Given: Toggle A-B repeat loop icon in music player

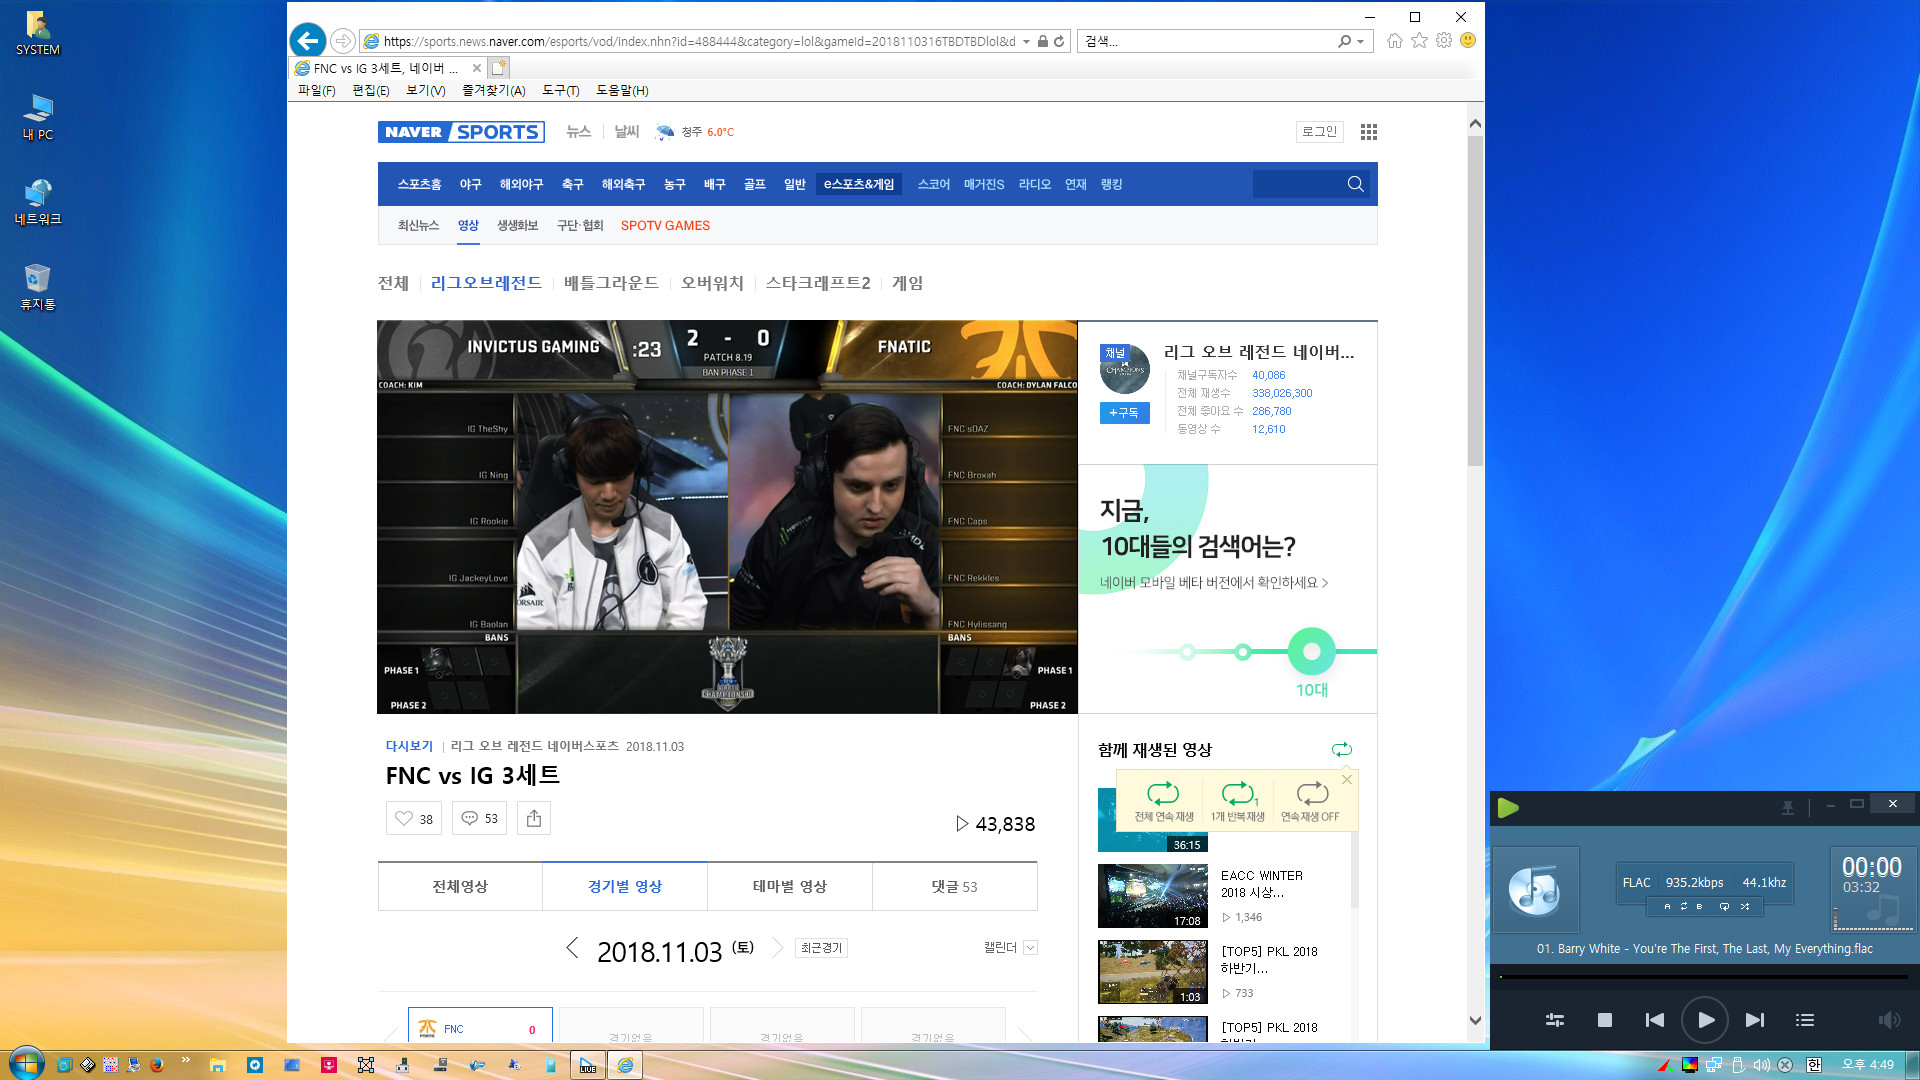Looking at the screenshot, I should [x=1683, y=906].
